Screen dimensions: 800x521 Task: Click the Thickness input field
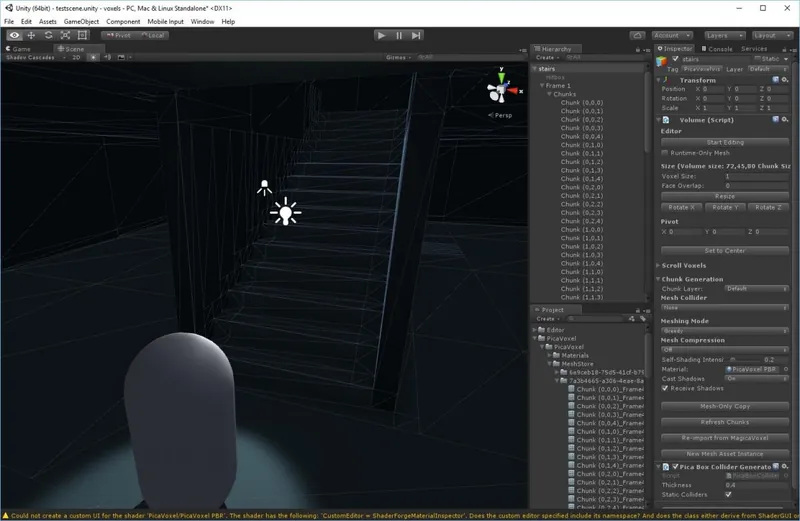point(757,485)
